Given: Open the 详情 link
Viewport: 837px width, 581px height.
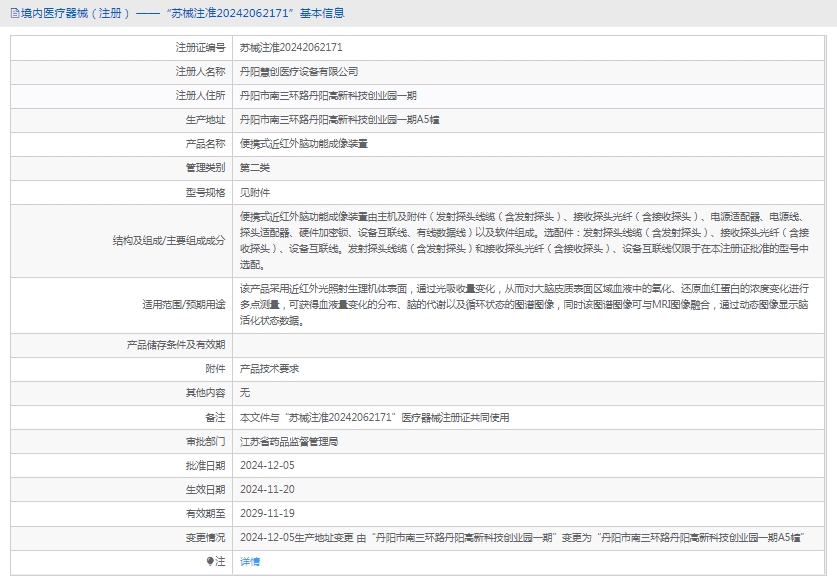Looking at the screenshot, I should click(250, 562).
